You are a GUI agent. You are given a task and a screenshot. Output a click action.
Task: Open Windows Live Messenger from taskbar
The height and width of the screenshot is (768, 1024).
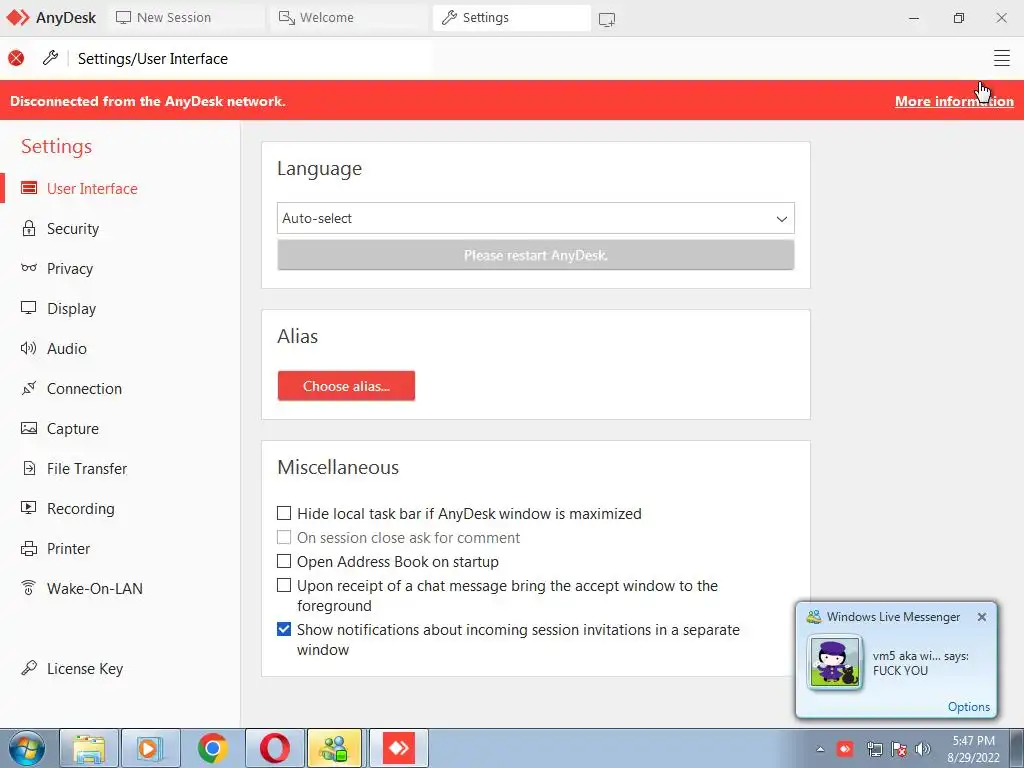(x=335, y=749)
